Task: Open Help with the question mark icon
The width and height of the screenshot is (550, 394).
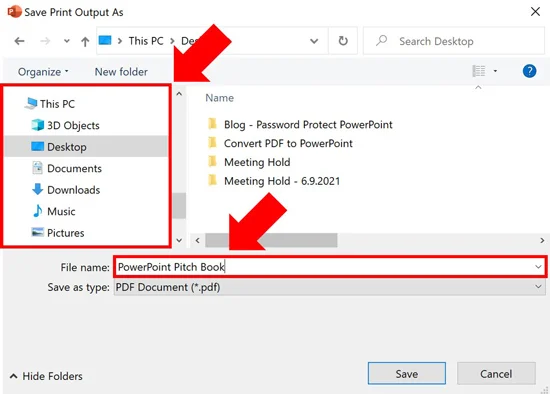Action: [x=529, y=71]
